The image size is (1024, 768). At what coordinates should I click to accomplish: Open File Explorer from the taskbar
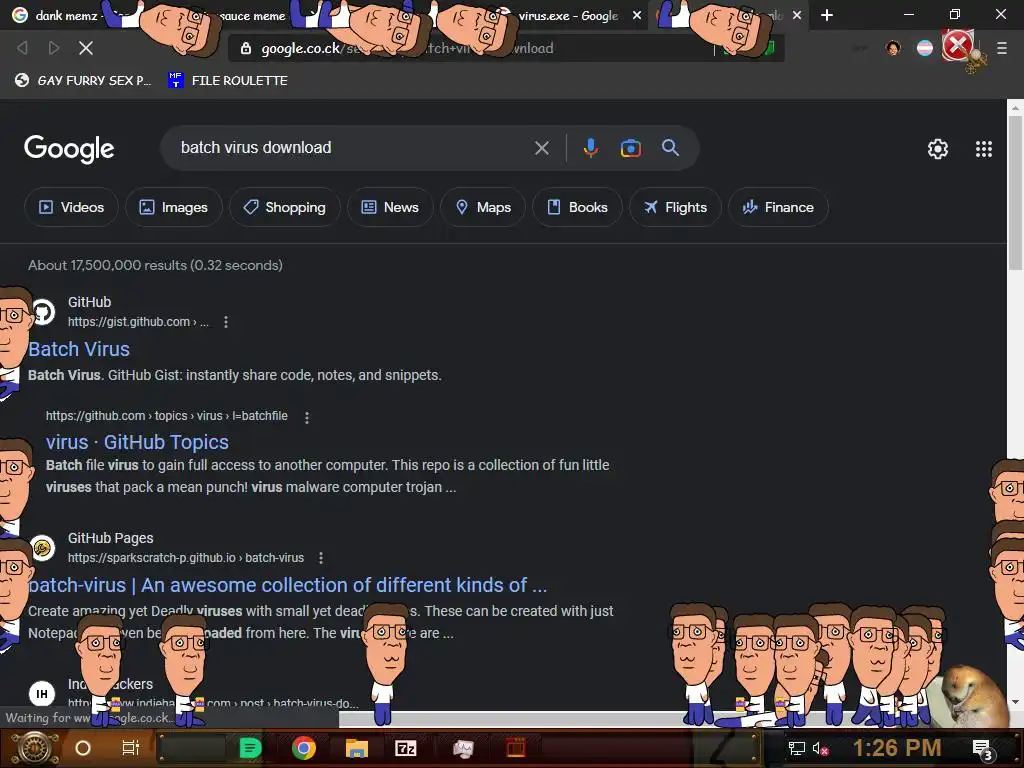pos(357,748)
